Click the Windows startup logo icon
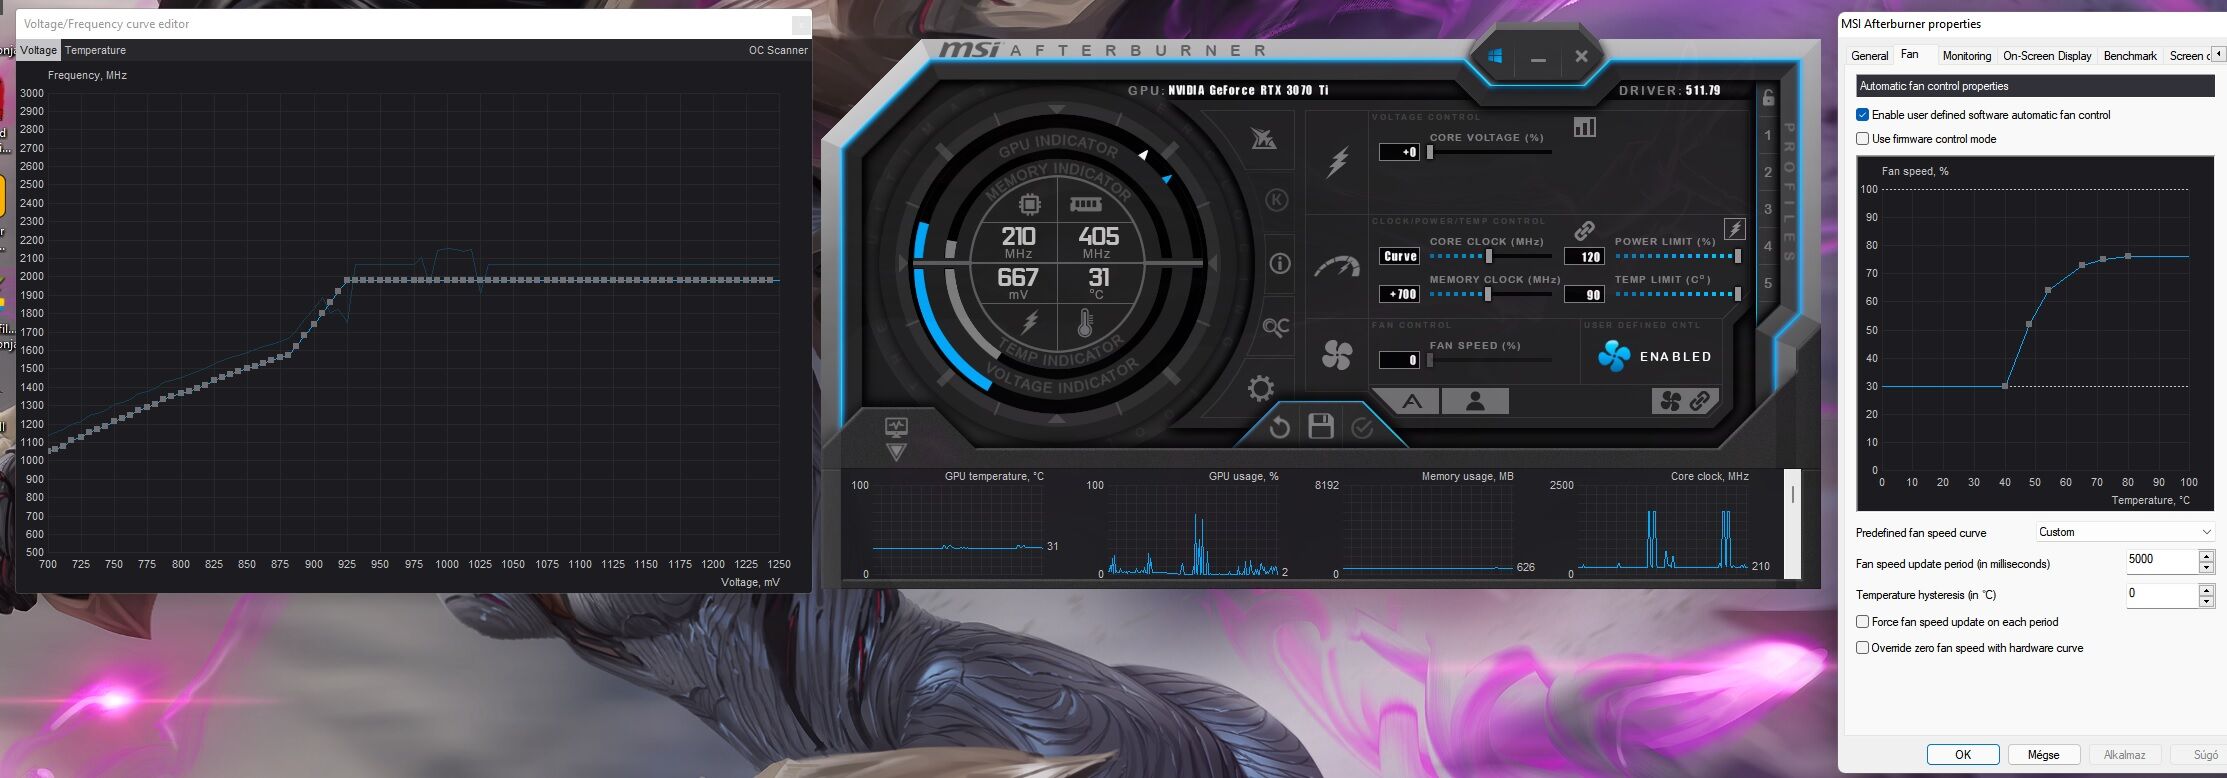This screenshot has height=778, width=2227. click(x=1495, y=57)
